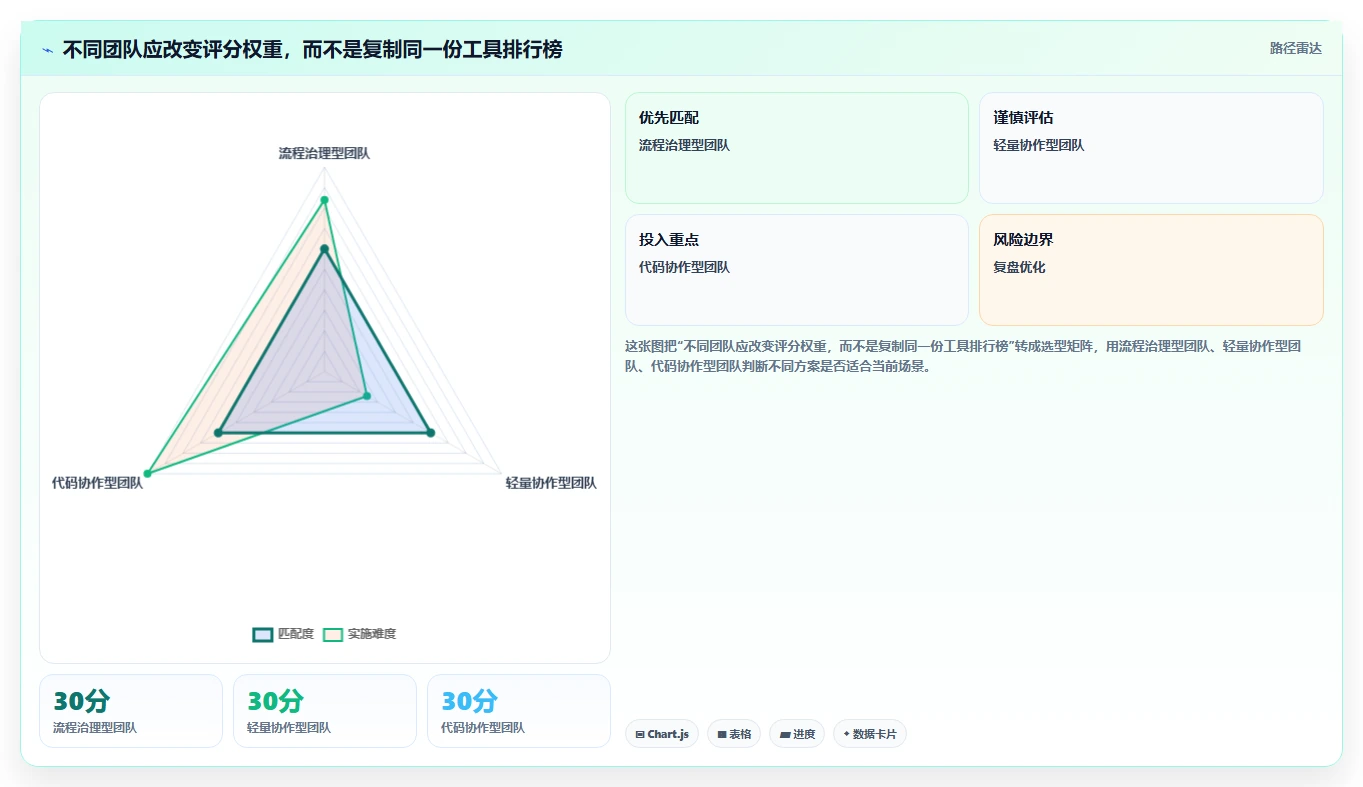Click the 轻量协作型团队 radar axis label
Viewport: 1363px width, 787px height.
[551, 483]
